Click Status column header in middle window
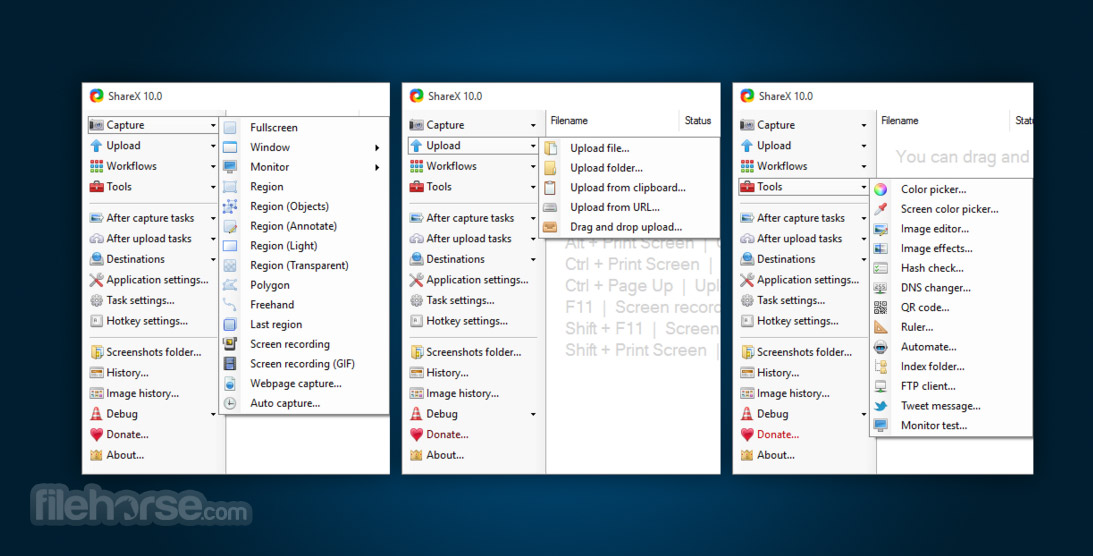 698,121
